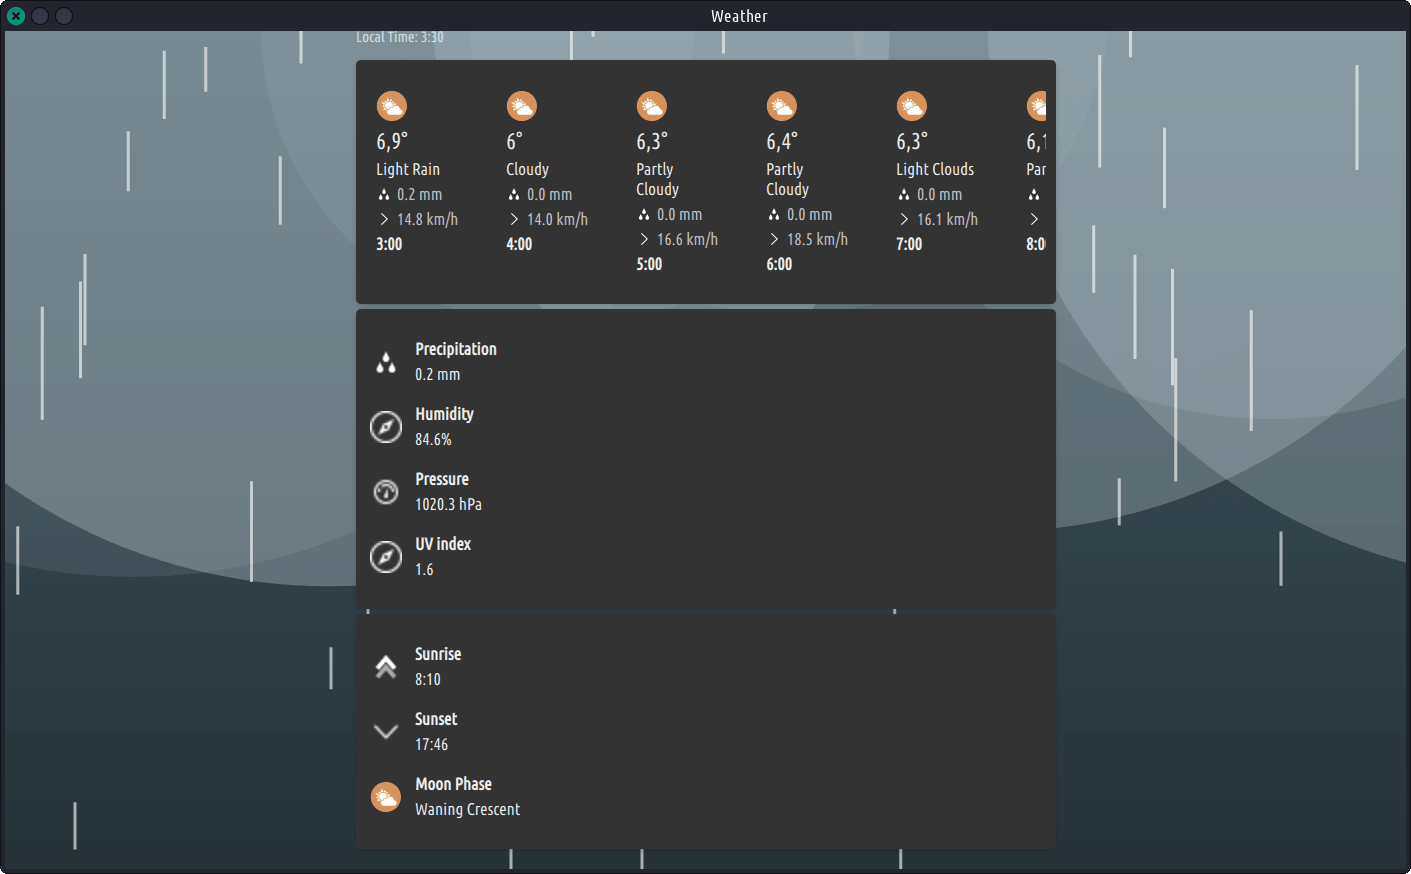Select the 6:00 hourly forecast time
This screenshot has width=1411, height=874.
779,264
